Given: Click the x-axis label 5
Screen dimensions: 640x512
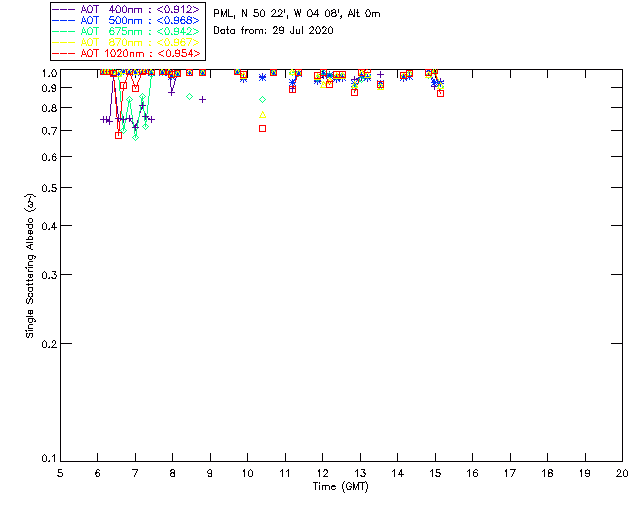Looking at the screenshot, I should tap(60, 473).
